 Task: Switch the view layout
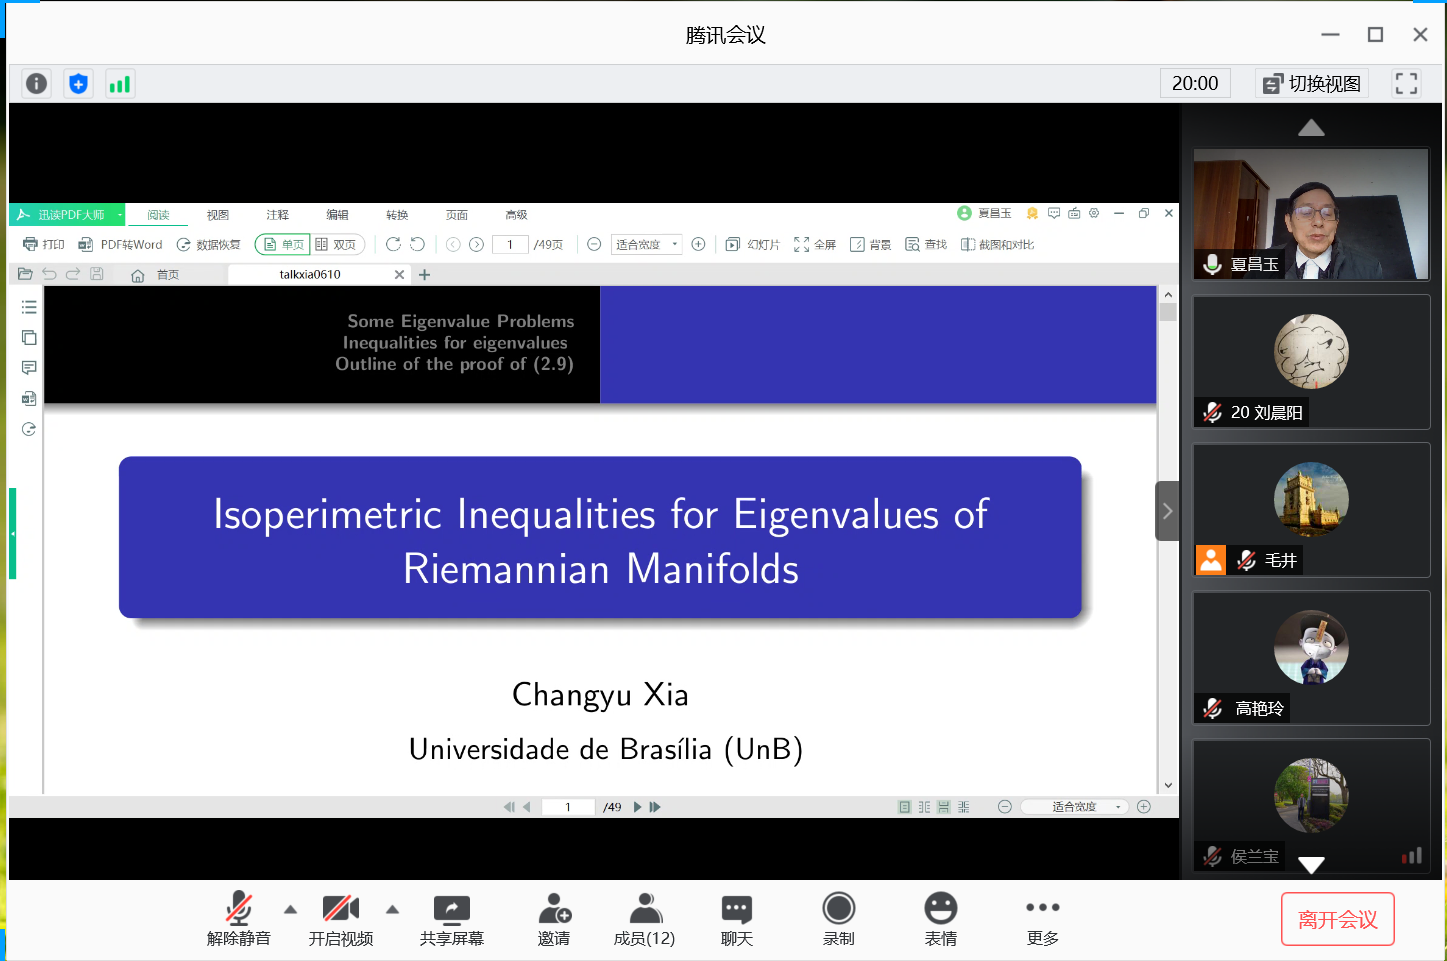1312,84
